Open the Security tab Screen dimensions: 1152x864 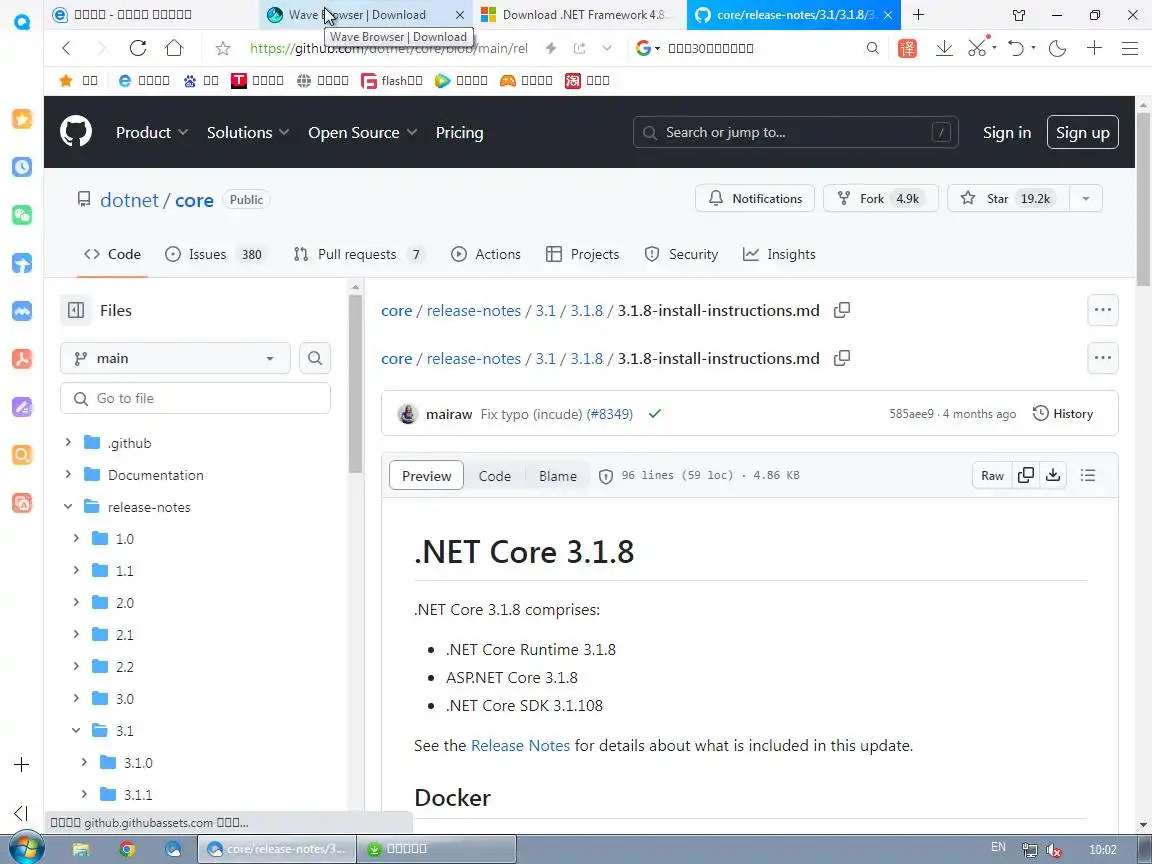pyautogui.click(x=681, y=254)
